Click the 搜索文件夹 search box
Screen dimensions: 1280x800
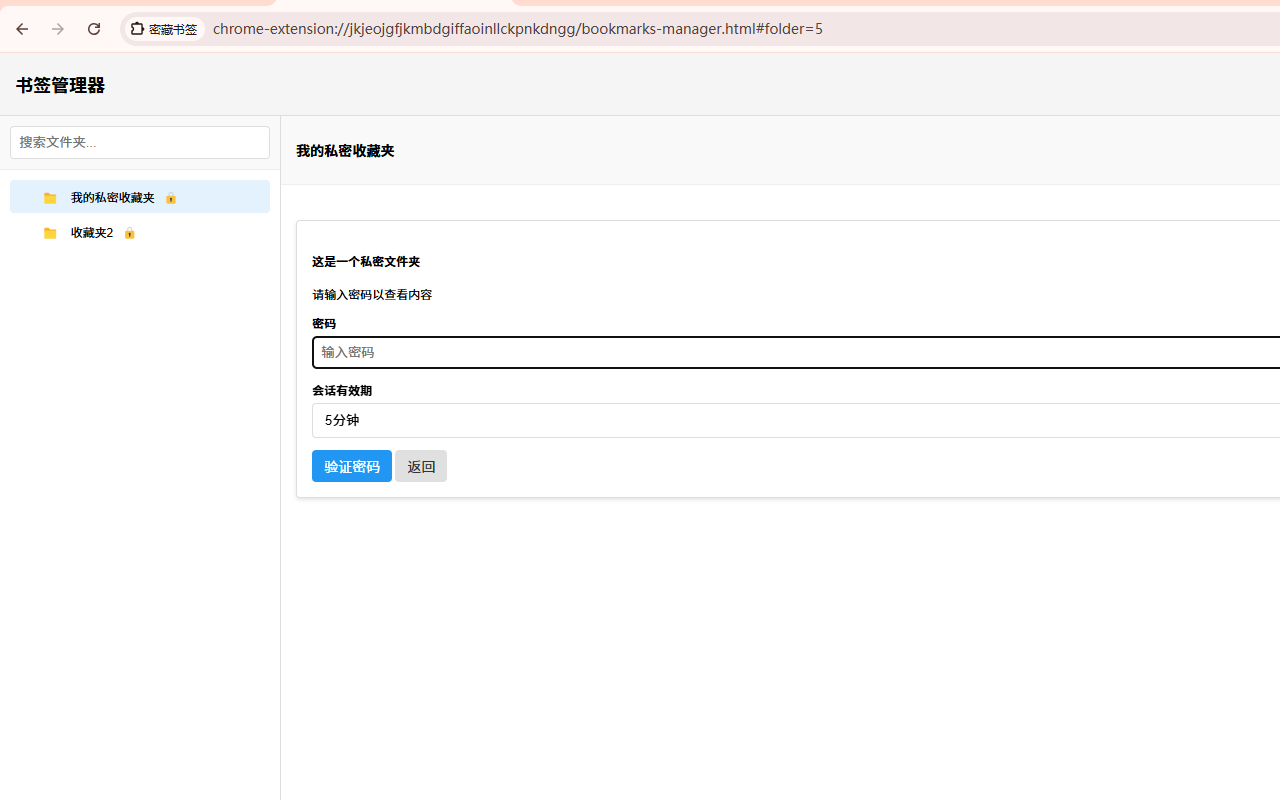139,142
